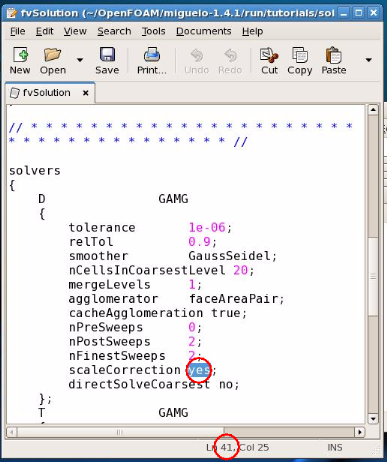Click the horizontal scrollbar right arrow
The width and height of the screenshot is (387, 462).
(x=359, y=432)
